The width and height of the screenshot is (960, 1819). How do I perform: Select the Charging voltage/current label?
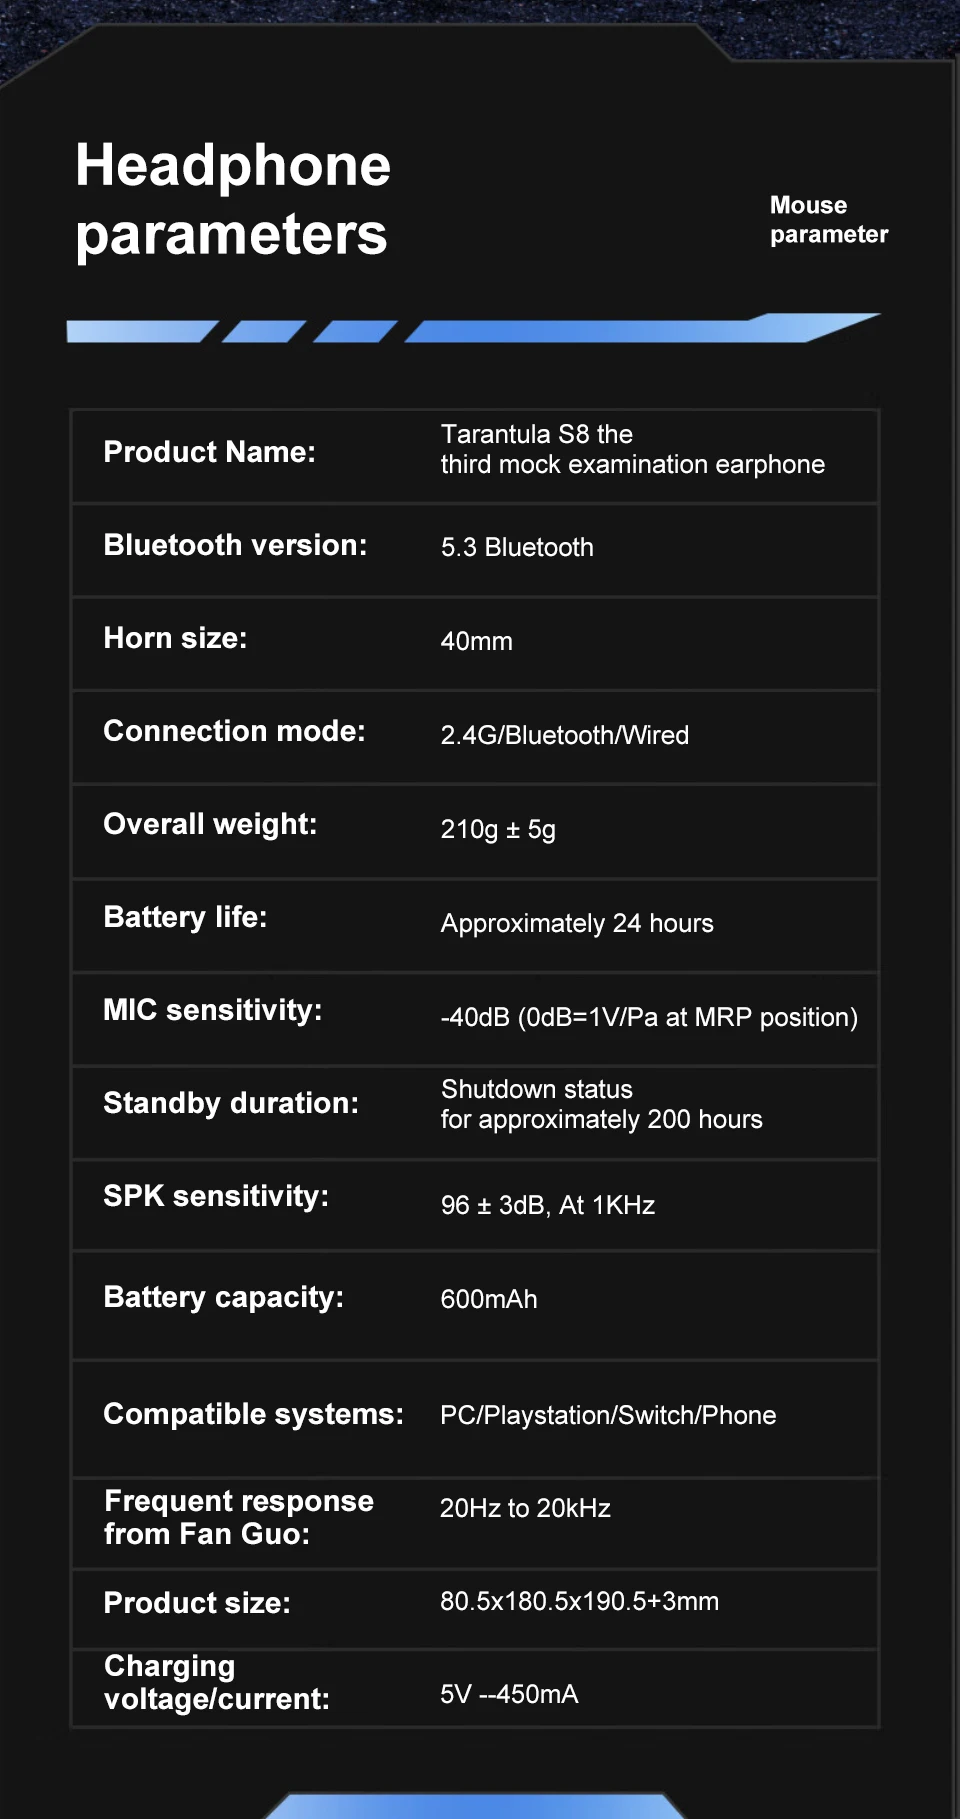click(216, 1682)
